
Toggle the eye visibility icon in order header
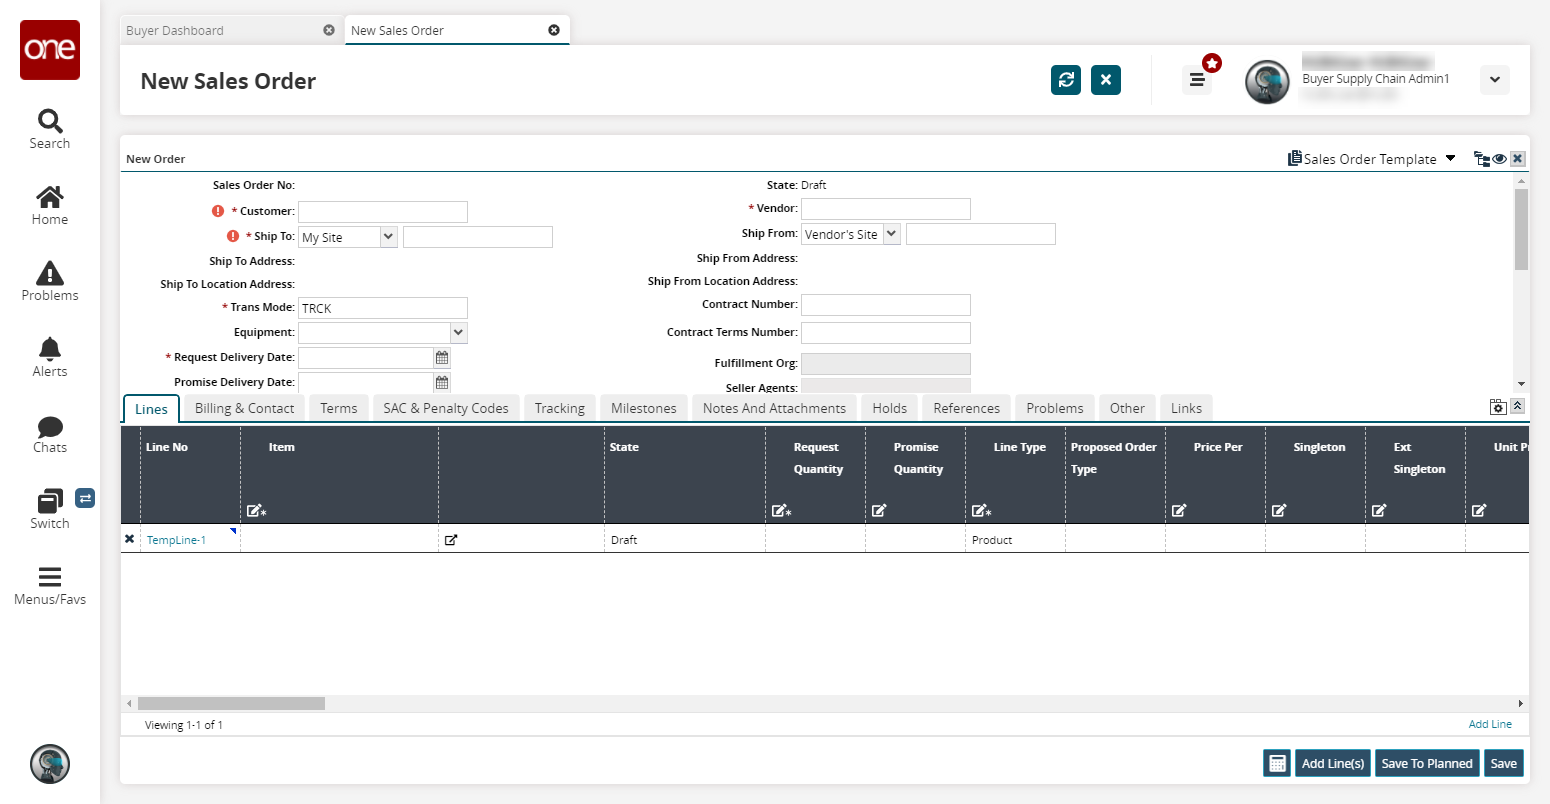[1500, 159]
